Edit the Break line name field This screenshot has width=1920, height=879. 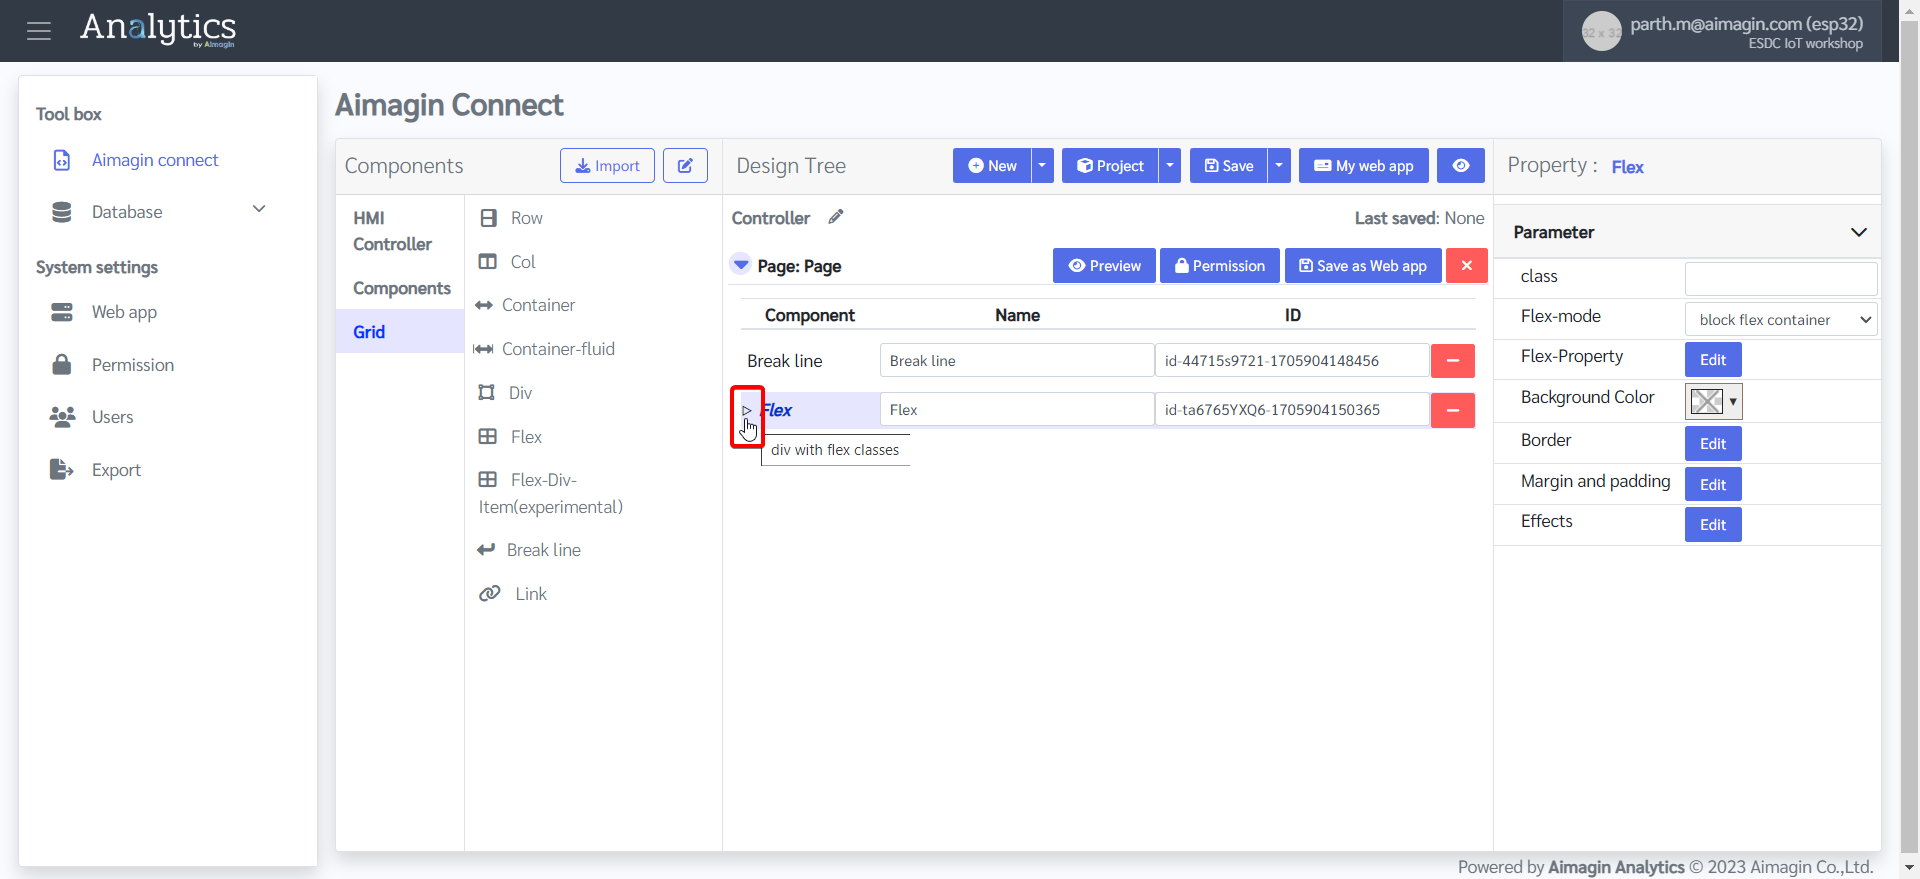pos(1017,360)
